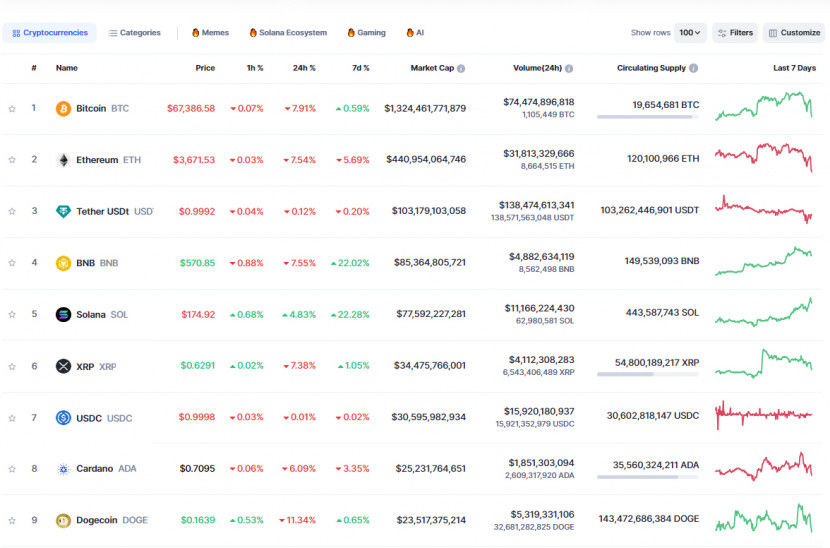
Task: Open the Ethereum ETH coin page
Action: (109, 160)
